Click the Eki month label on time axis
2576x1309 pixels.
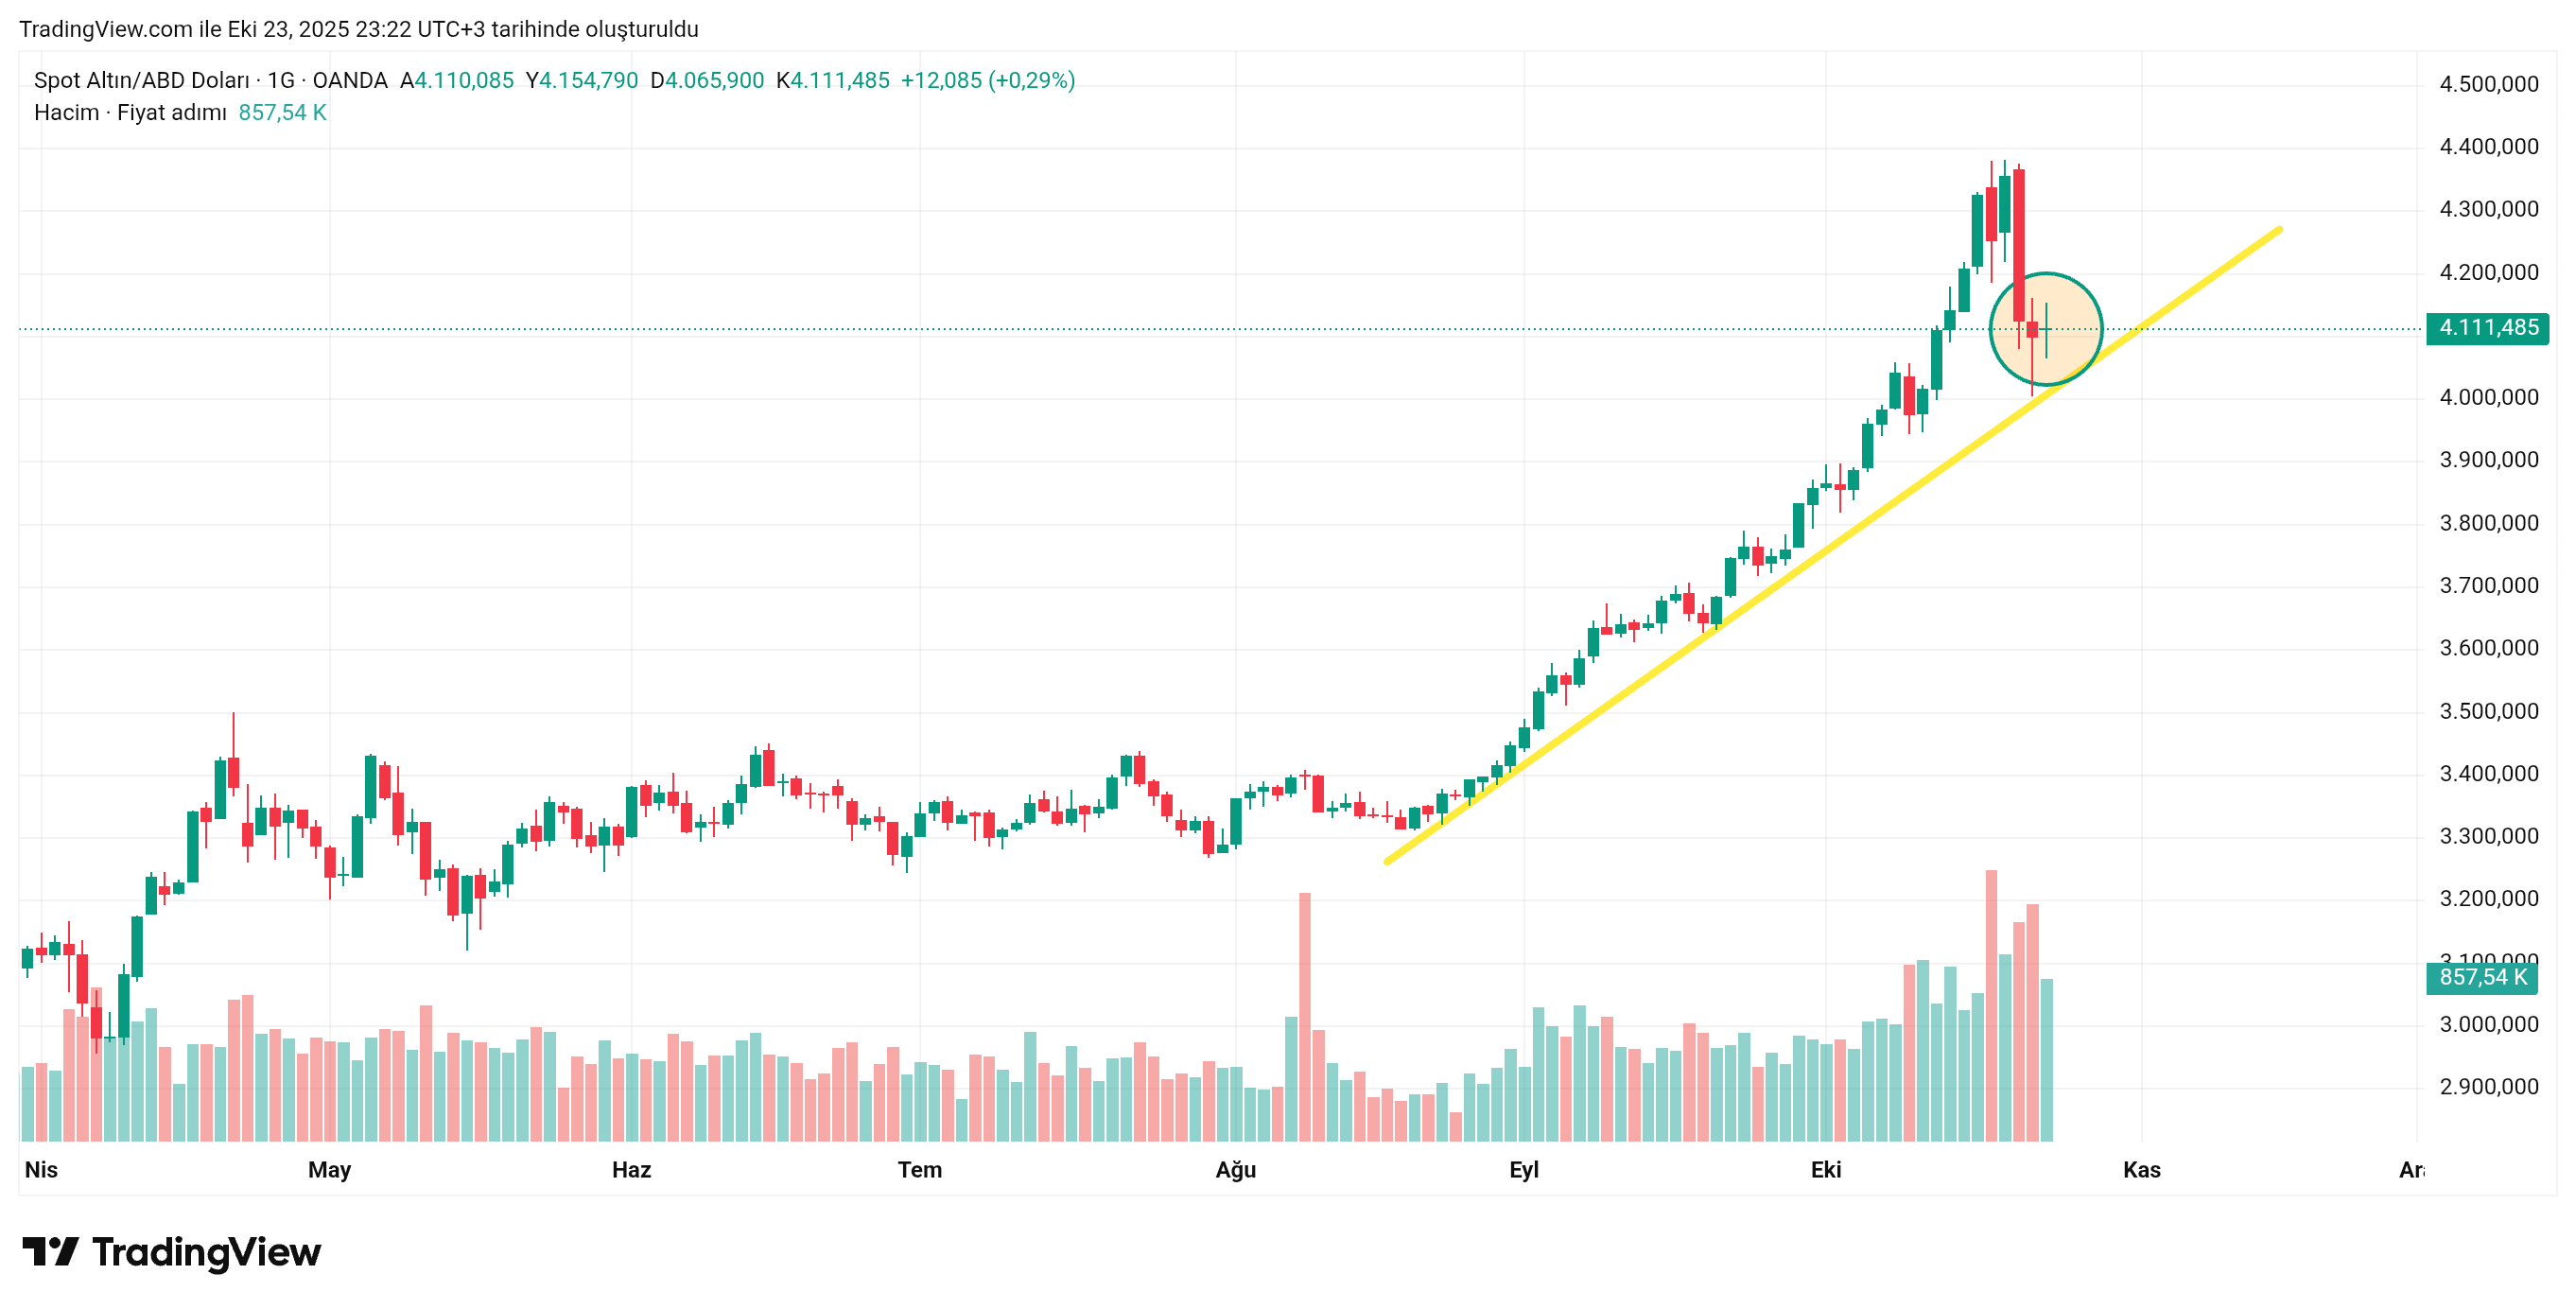(x=1825, y=1169)
